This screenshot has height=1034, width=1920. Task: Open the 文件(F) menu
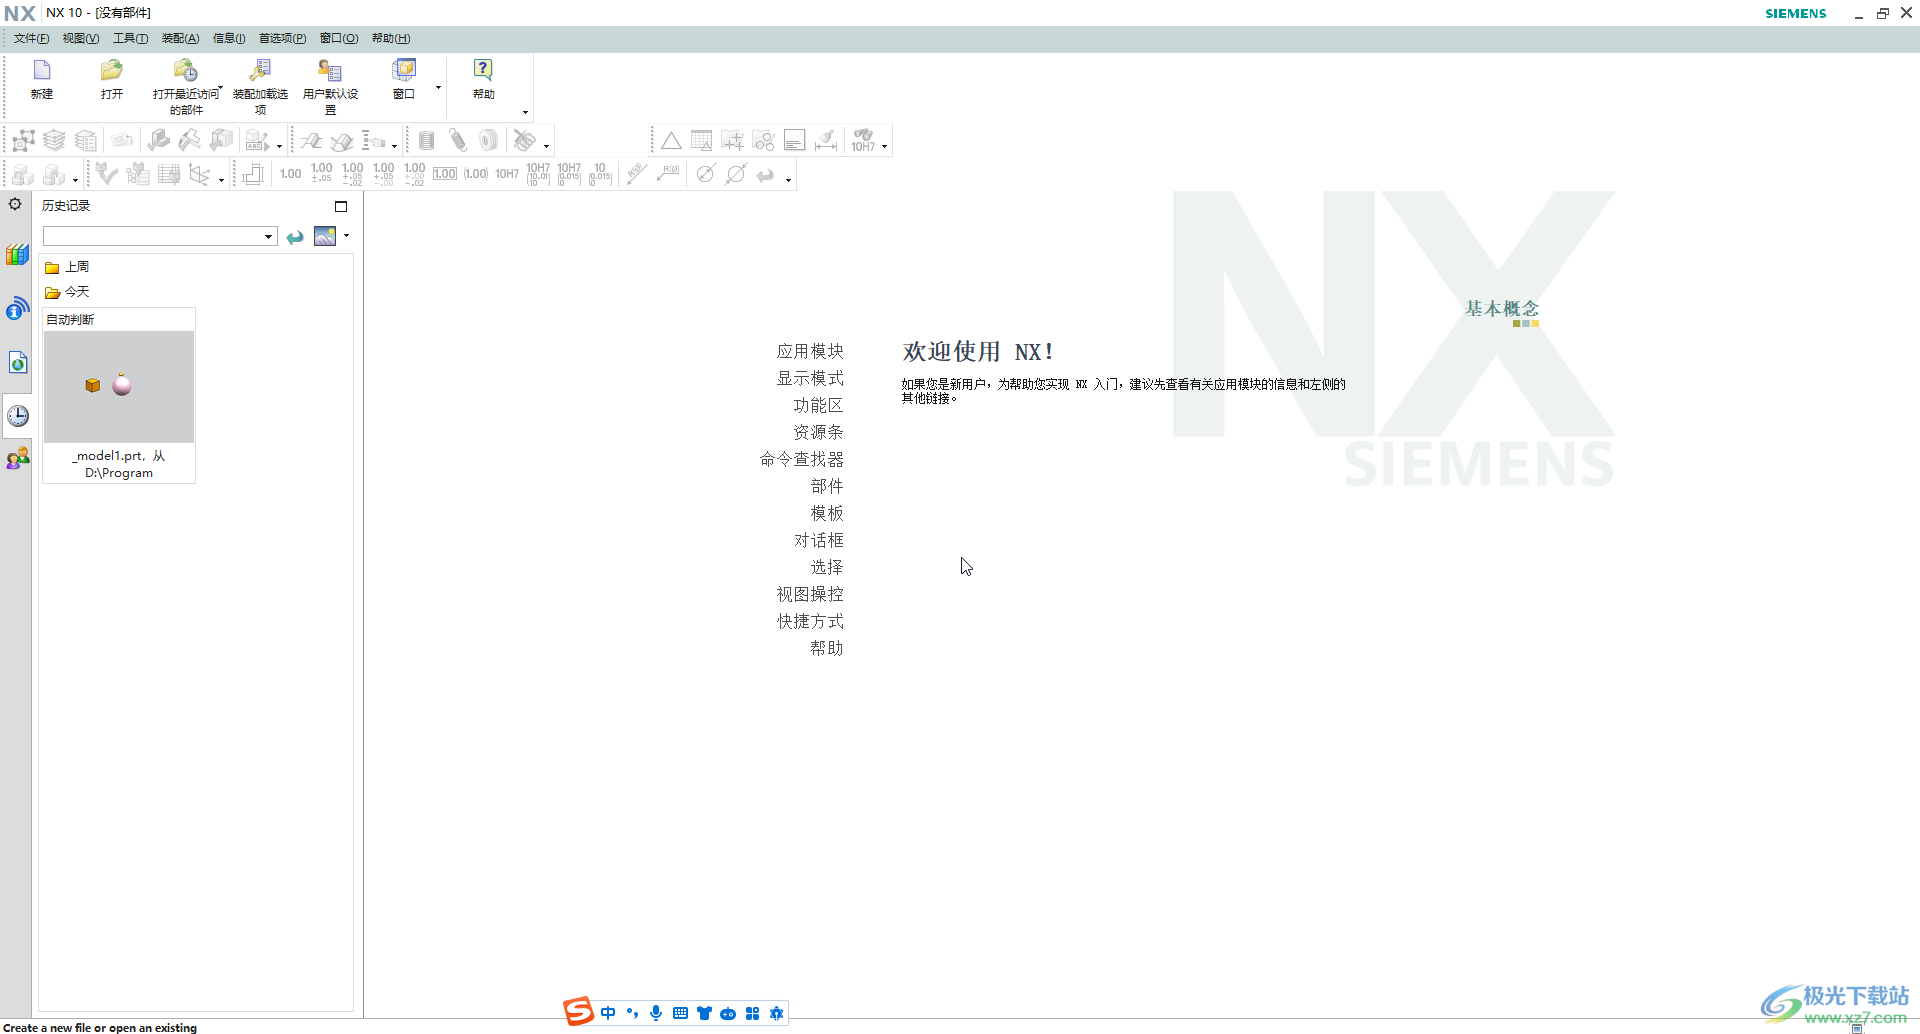click(x=31, y=38)
